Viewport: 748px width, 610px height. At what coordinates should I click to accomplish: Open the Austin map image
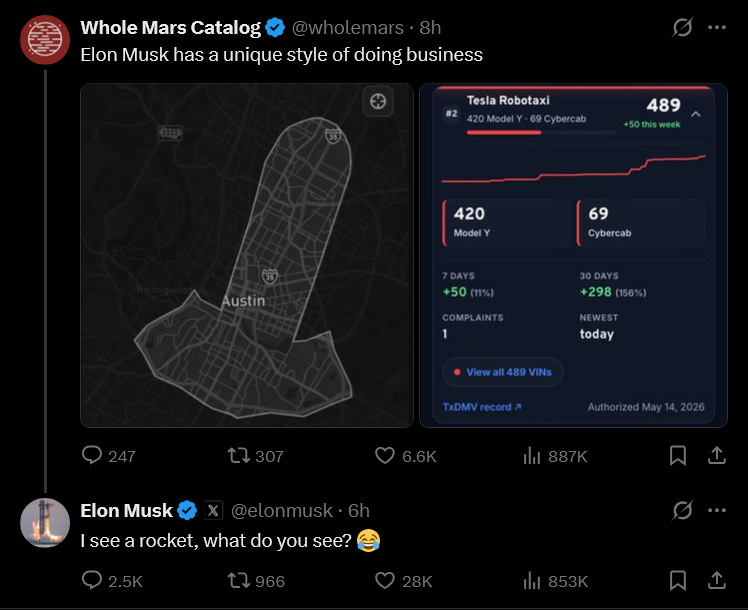(x=247, y=255)
